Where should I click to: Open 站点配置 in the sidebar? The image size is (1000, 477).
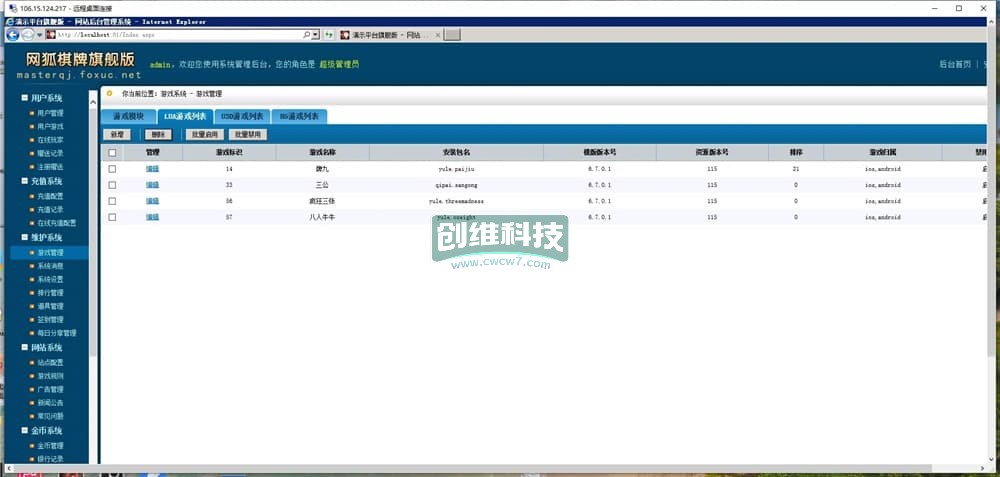50,362
